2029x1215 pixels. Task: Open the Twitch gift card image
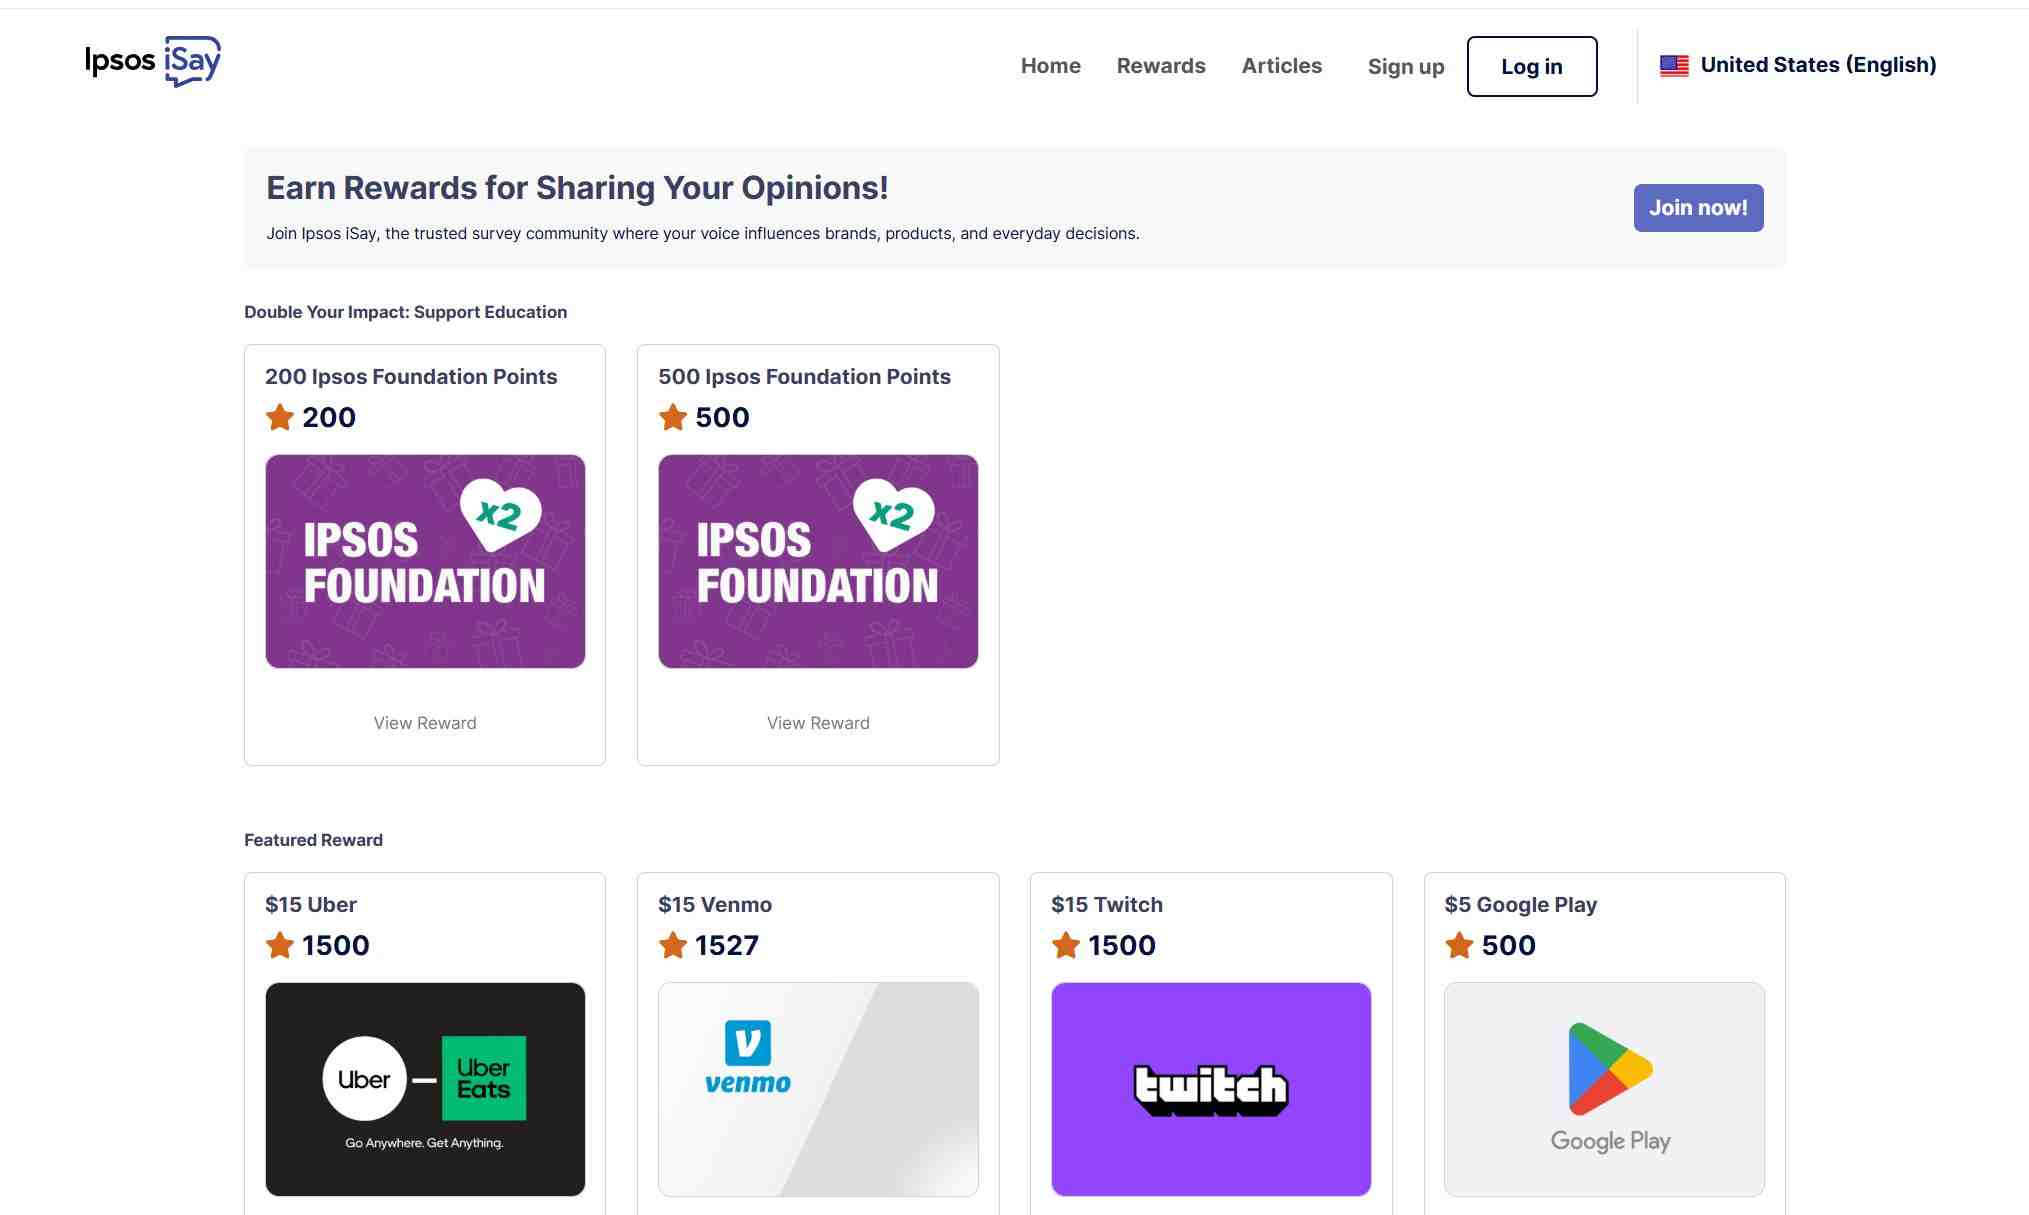tap(1211, 1089)
